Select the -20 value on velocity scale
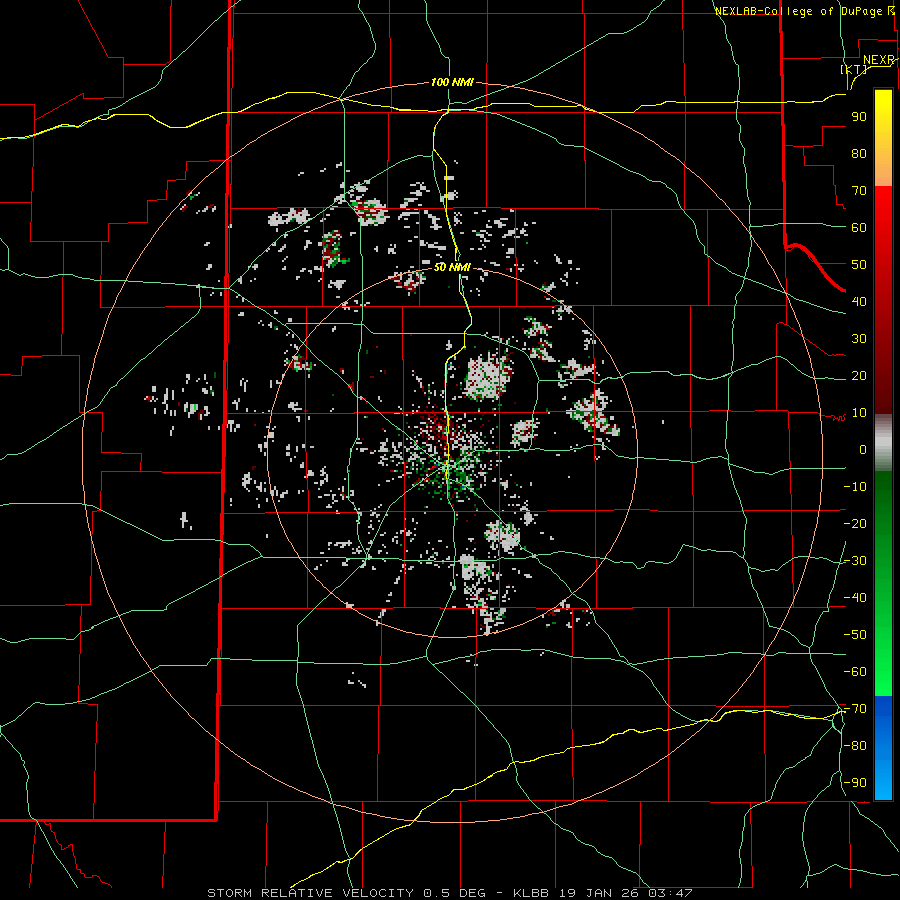This screenshot has height=900, width=900. click(x=855, y=523)
